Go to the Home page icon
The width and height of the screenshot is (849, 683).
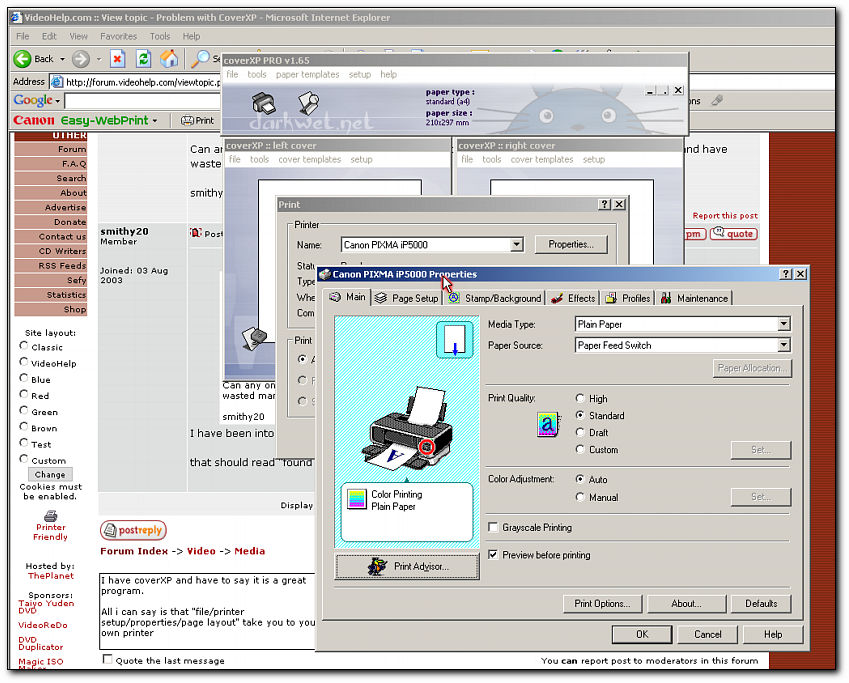[x=169, y=58]
